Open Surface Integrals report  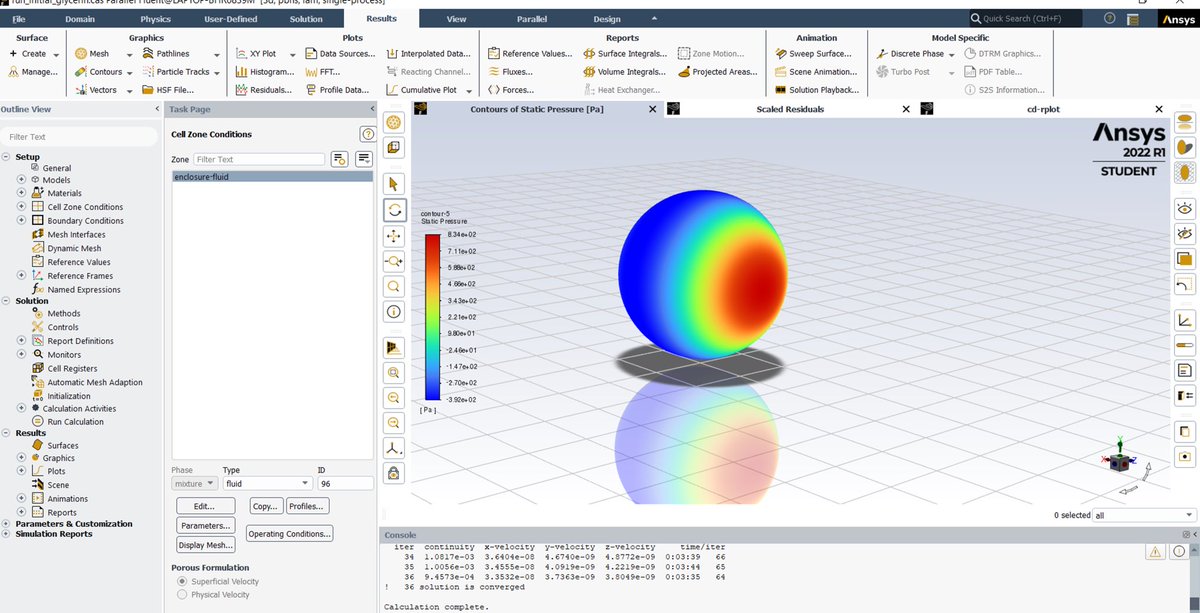624,54
